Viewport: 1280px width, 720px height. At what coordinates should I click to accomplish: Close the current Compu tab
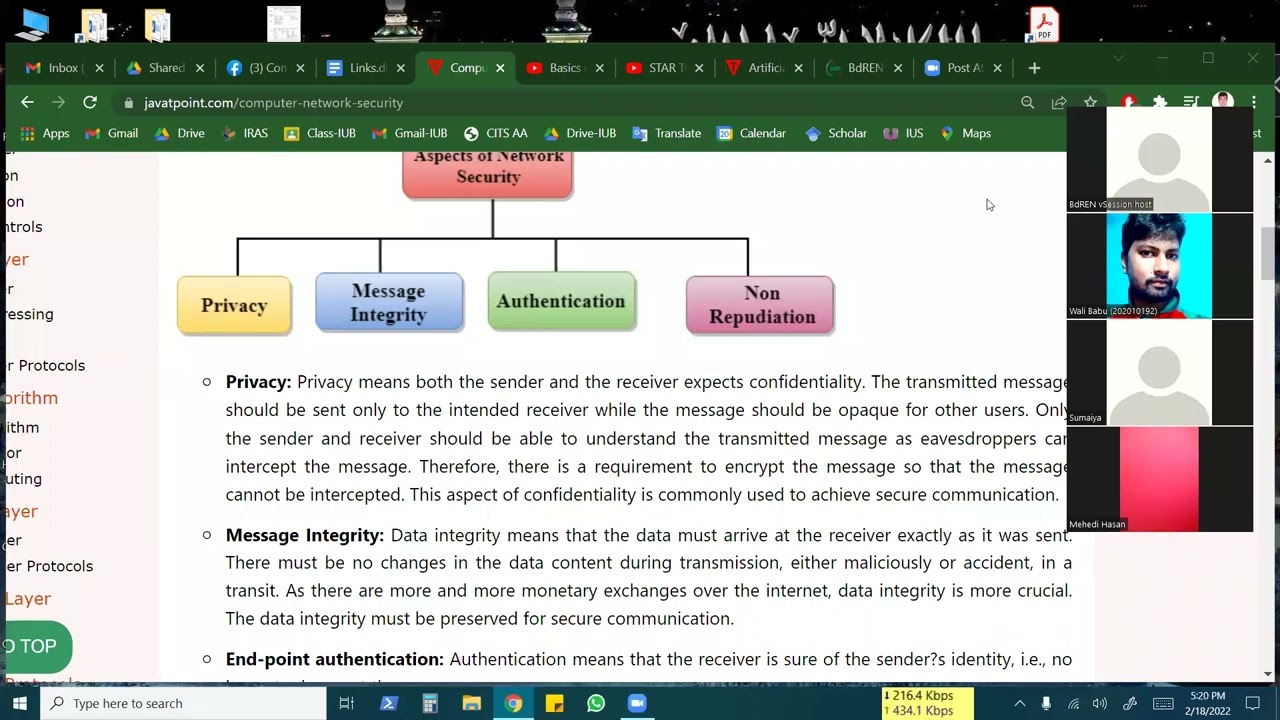499,68
